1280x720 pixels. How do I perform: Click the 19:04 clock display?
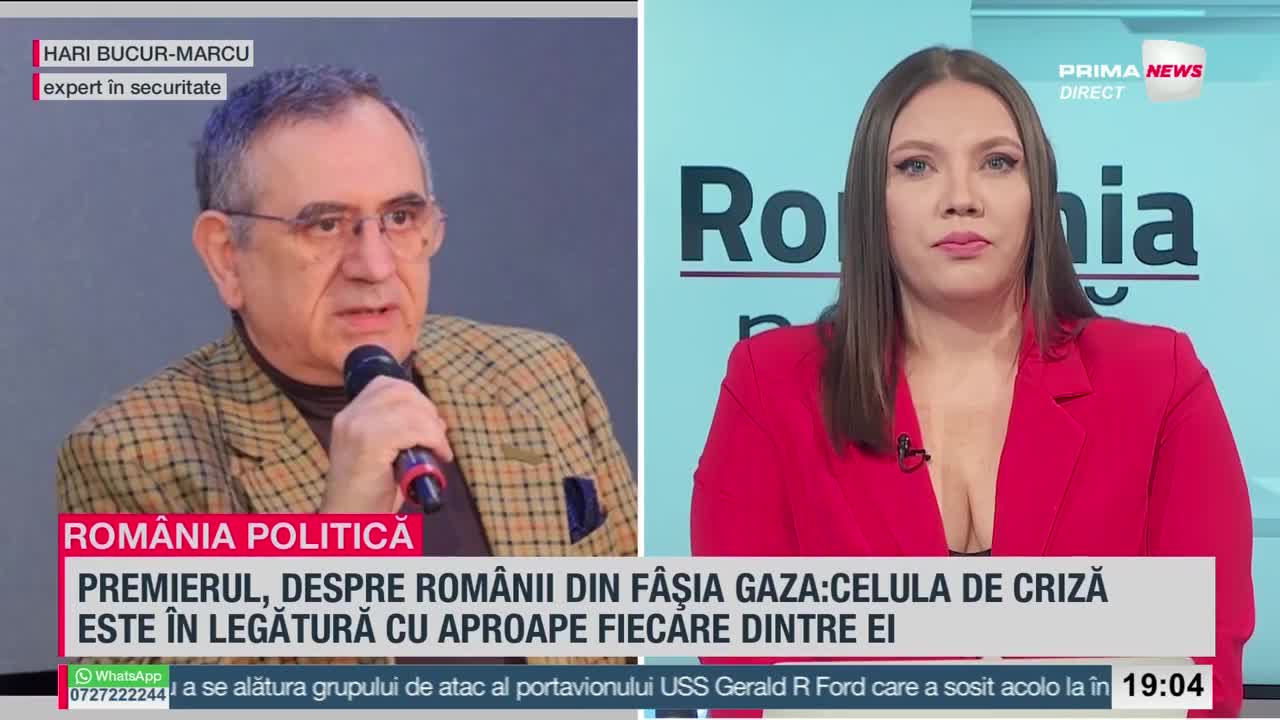tap(1162, 686)
